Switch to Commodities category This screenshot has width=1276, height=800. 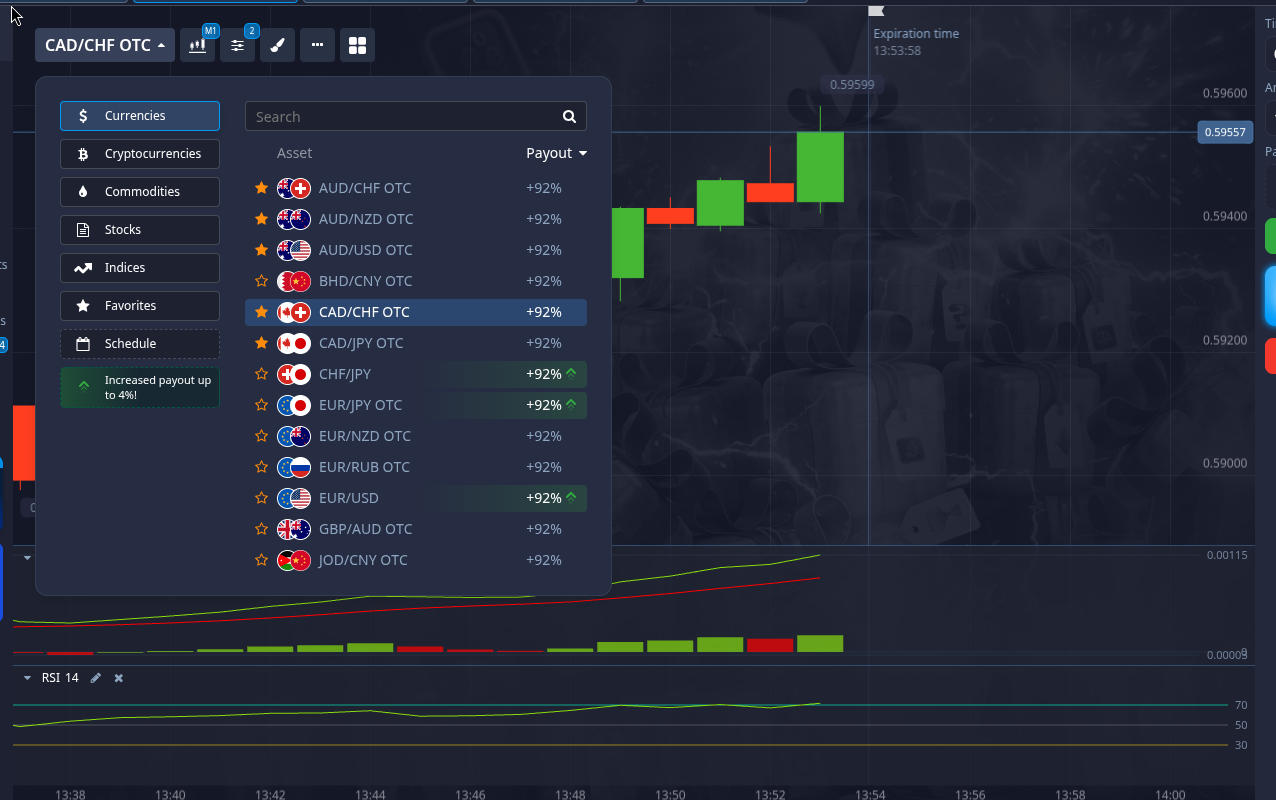[140, 192]
